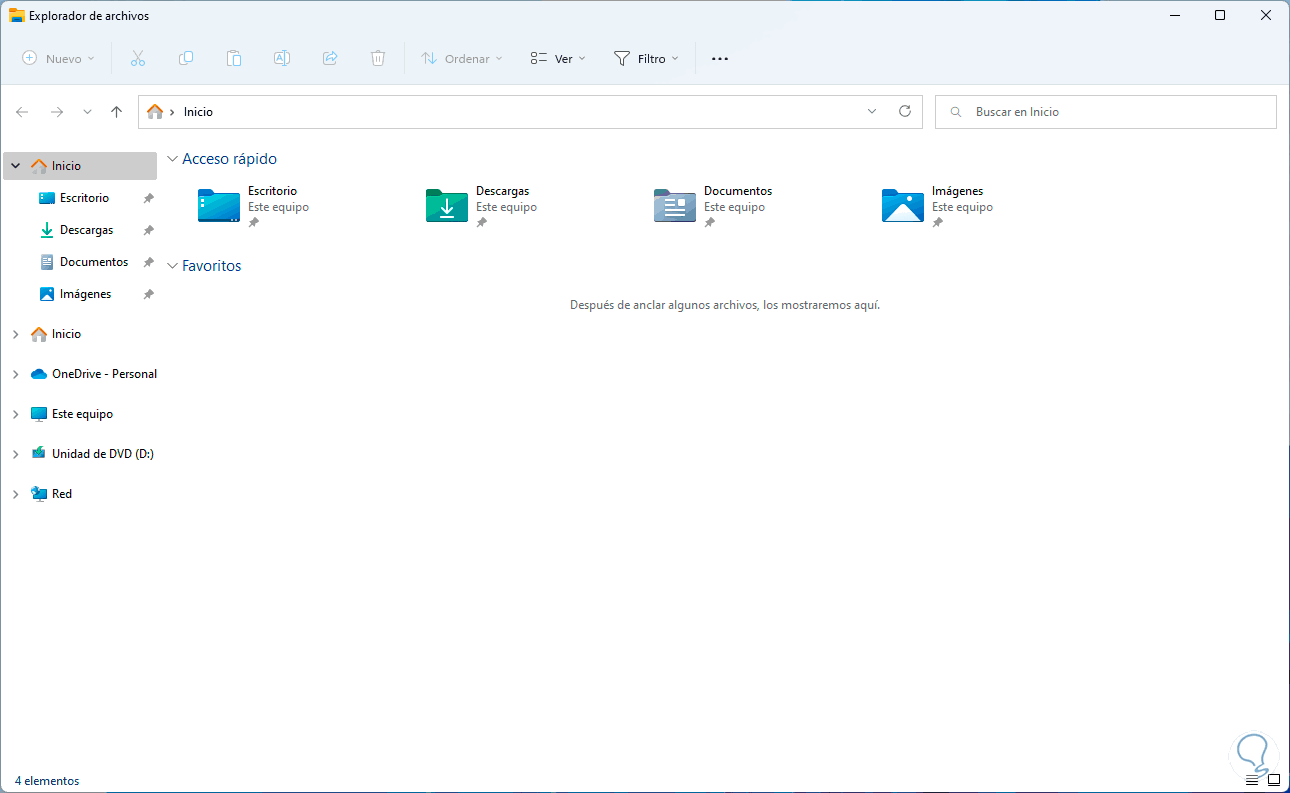The width and height of the screenshot is (1290, 793).
Task: Open the Nuevo dropdown
Action: point(59,59)
